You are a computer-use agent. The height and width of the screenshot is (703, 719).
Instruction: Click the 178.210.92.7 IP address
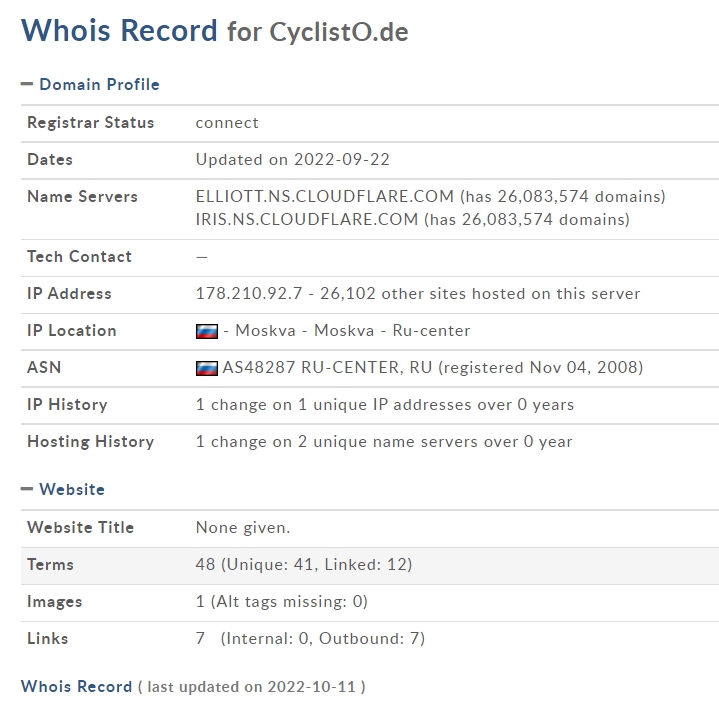pyautogui.click(x=249, y=293)
